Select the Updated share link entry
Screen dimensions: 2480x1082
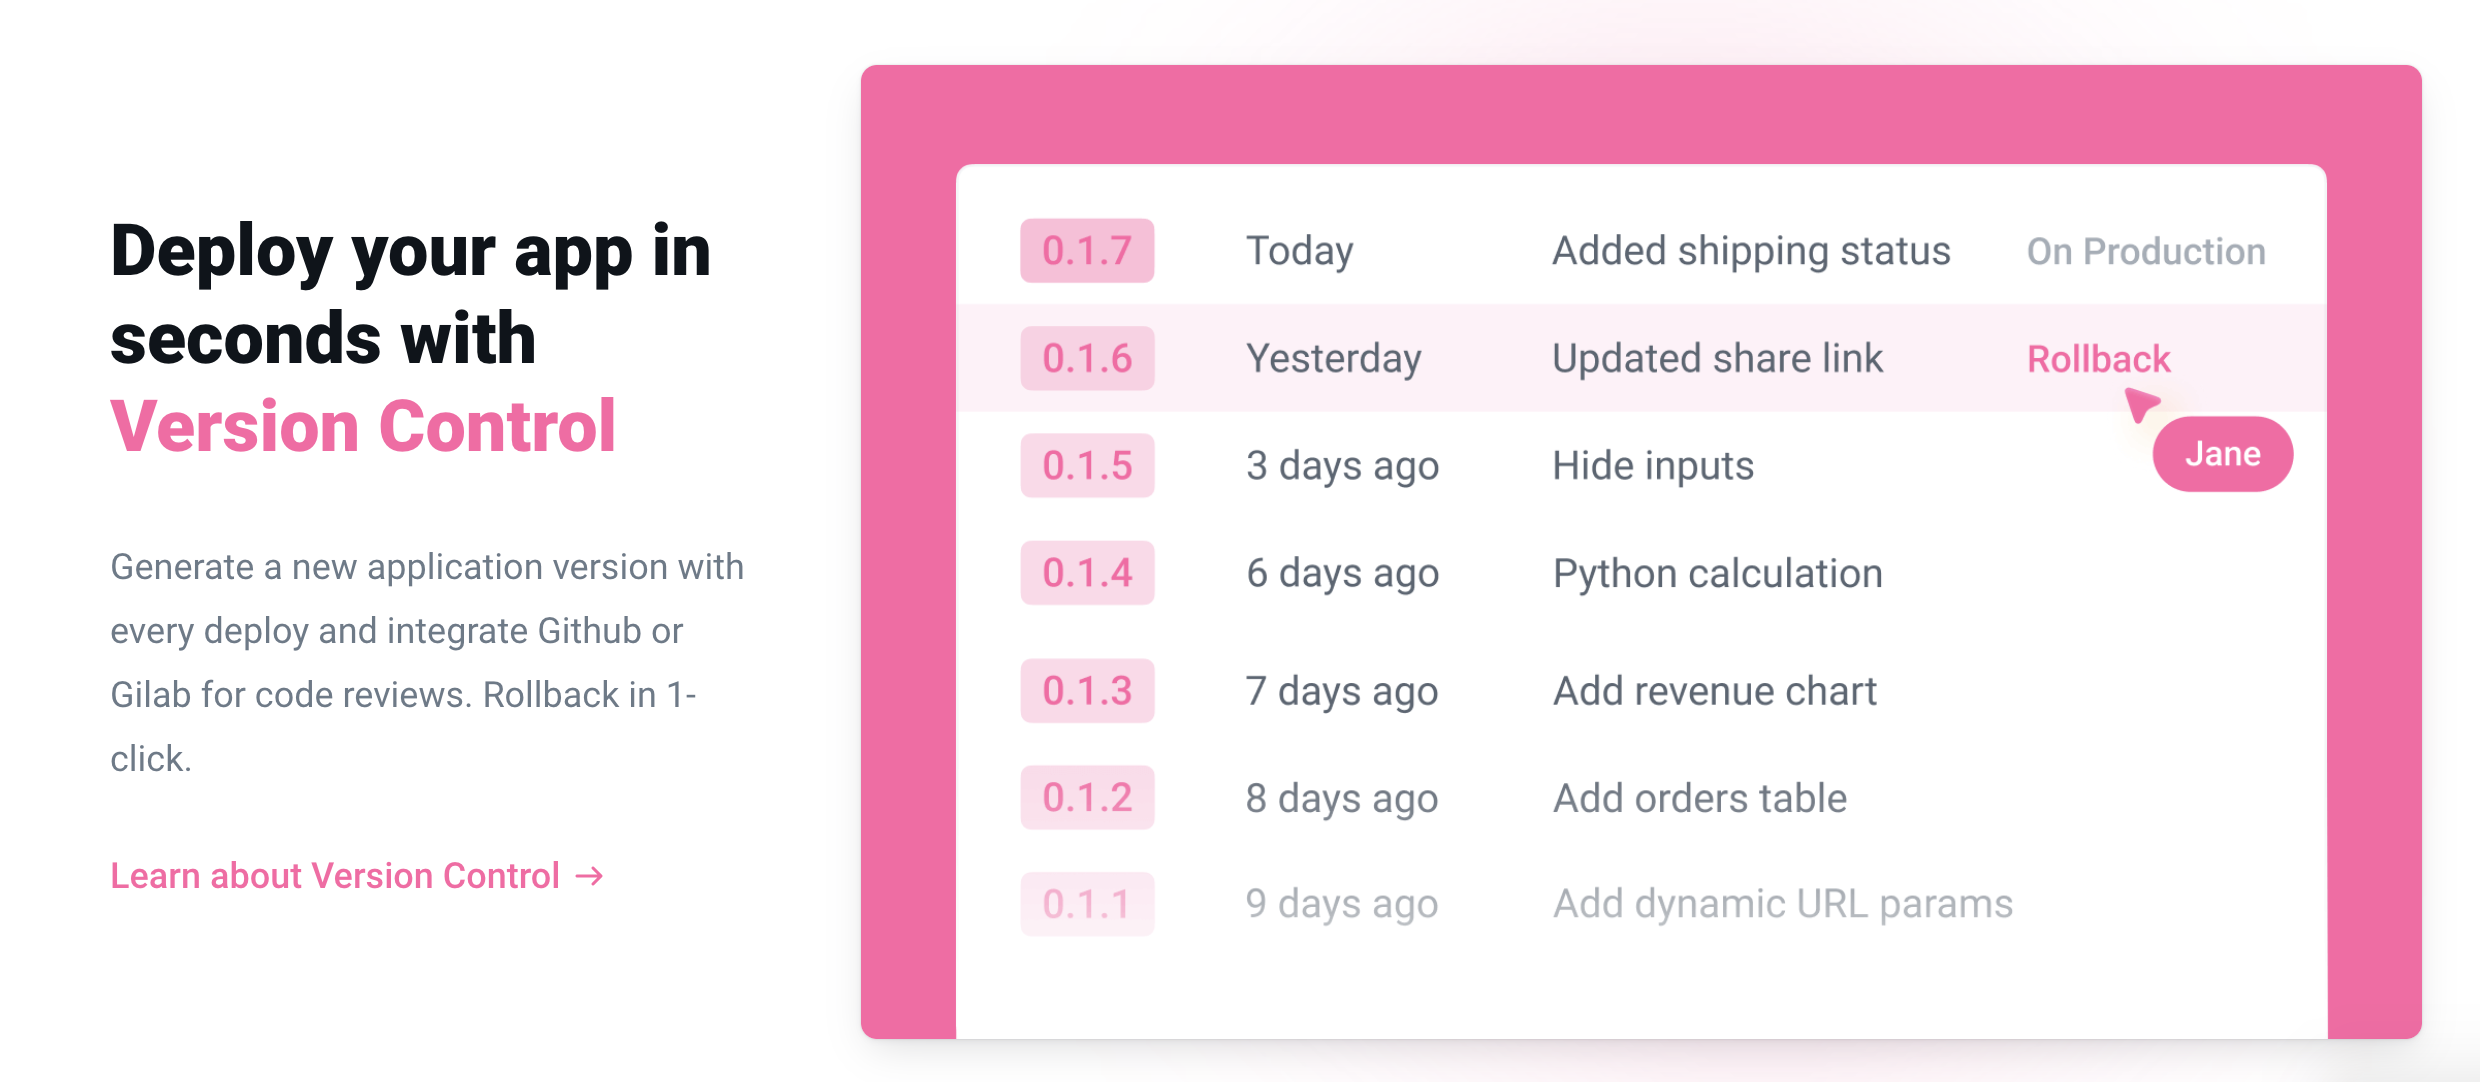tap(1716, 357)
